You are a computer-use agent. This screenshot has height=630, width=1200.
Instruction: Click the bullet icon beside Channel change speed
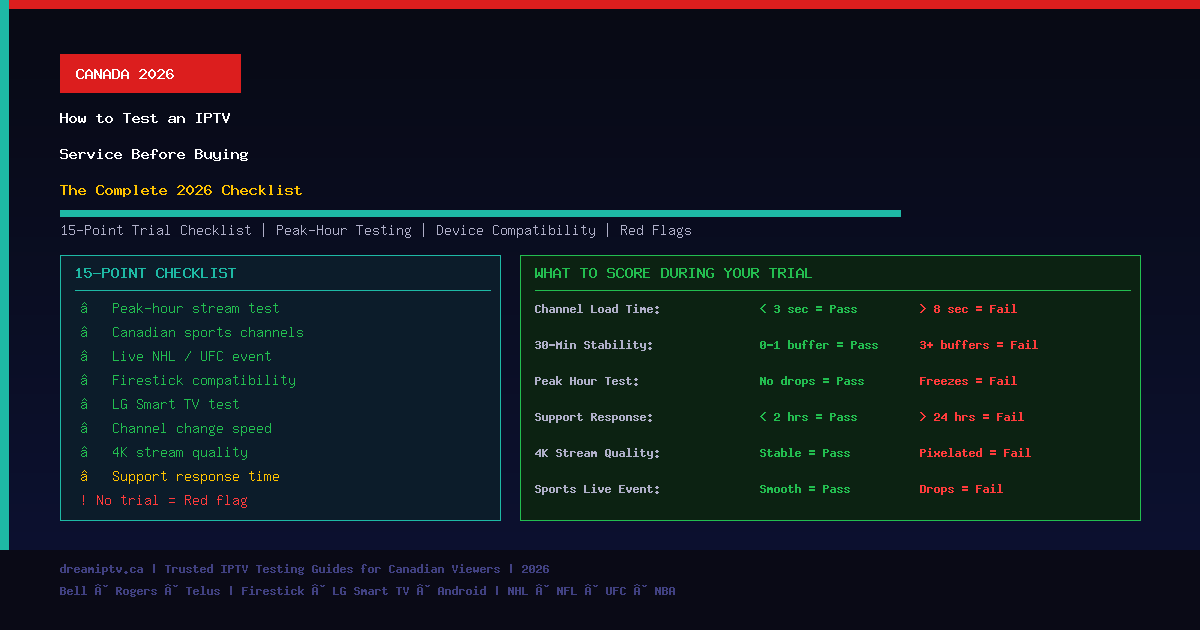point(85,429)
